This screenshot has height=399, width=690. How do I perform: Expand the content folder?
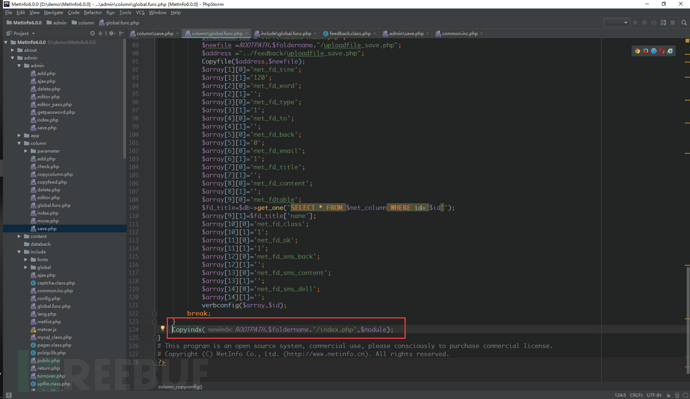(19, 236)
